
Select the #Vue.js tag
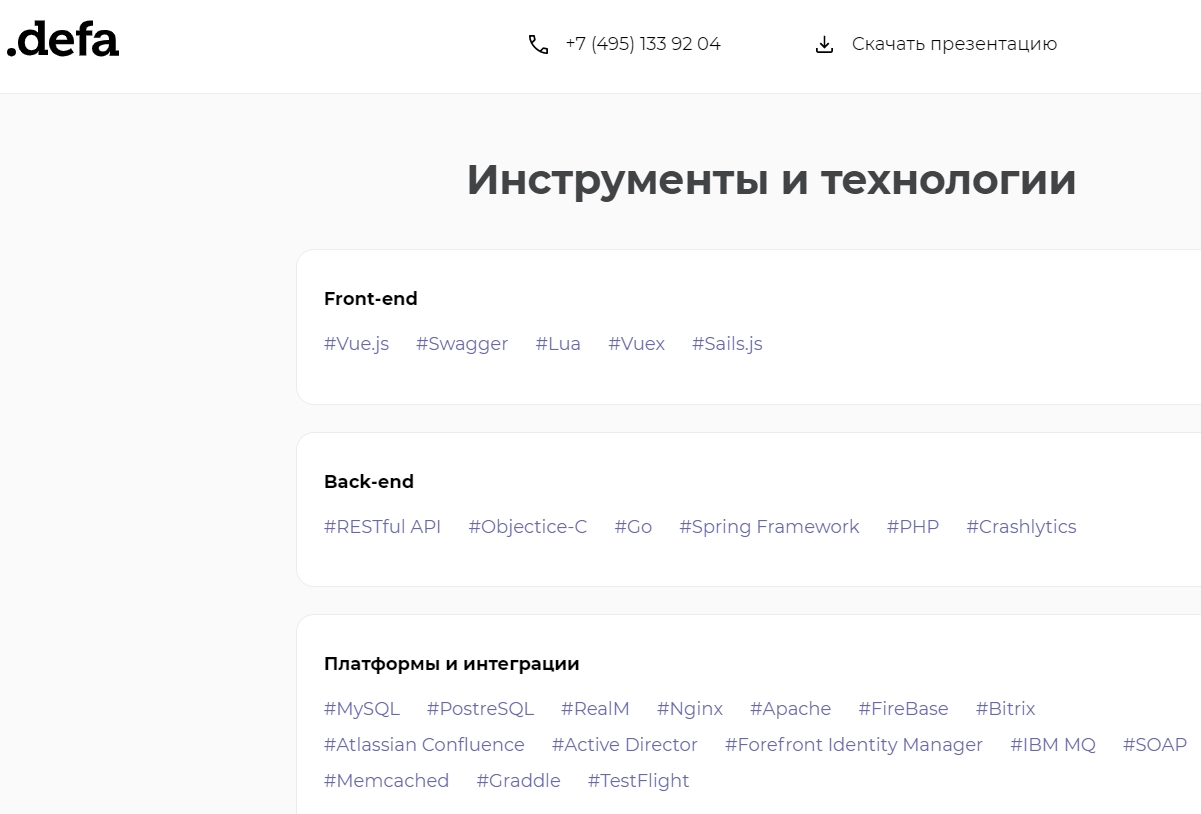click(356, 344)
